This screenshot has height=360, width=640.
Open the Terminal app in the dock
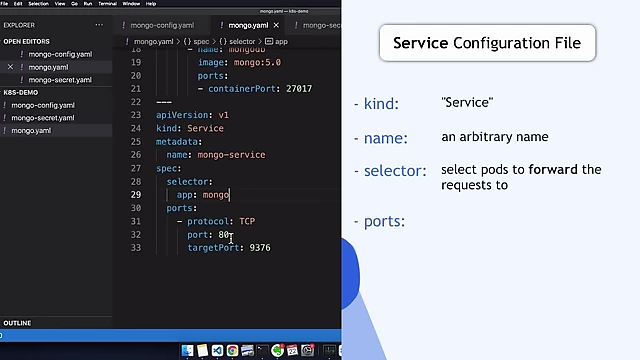(x=262, y=350)
